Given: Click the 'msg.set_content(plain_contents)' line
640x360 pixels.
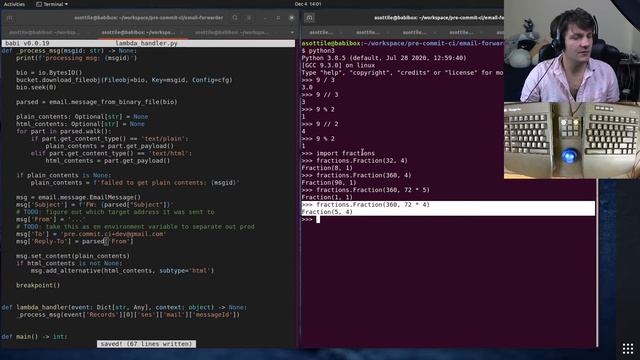Looking at the screenshot, I should pos(73,256).
